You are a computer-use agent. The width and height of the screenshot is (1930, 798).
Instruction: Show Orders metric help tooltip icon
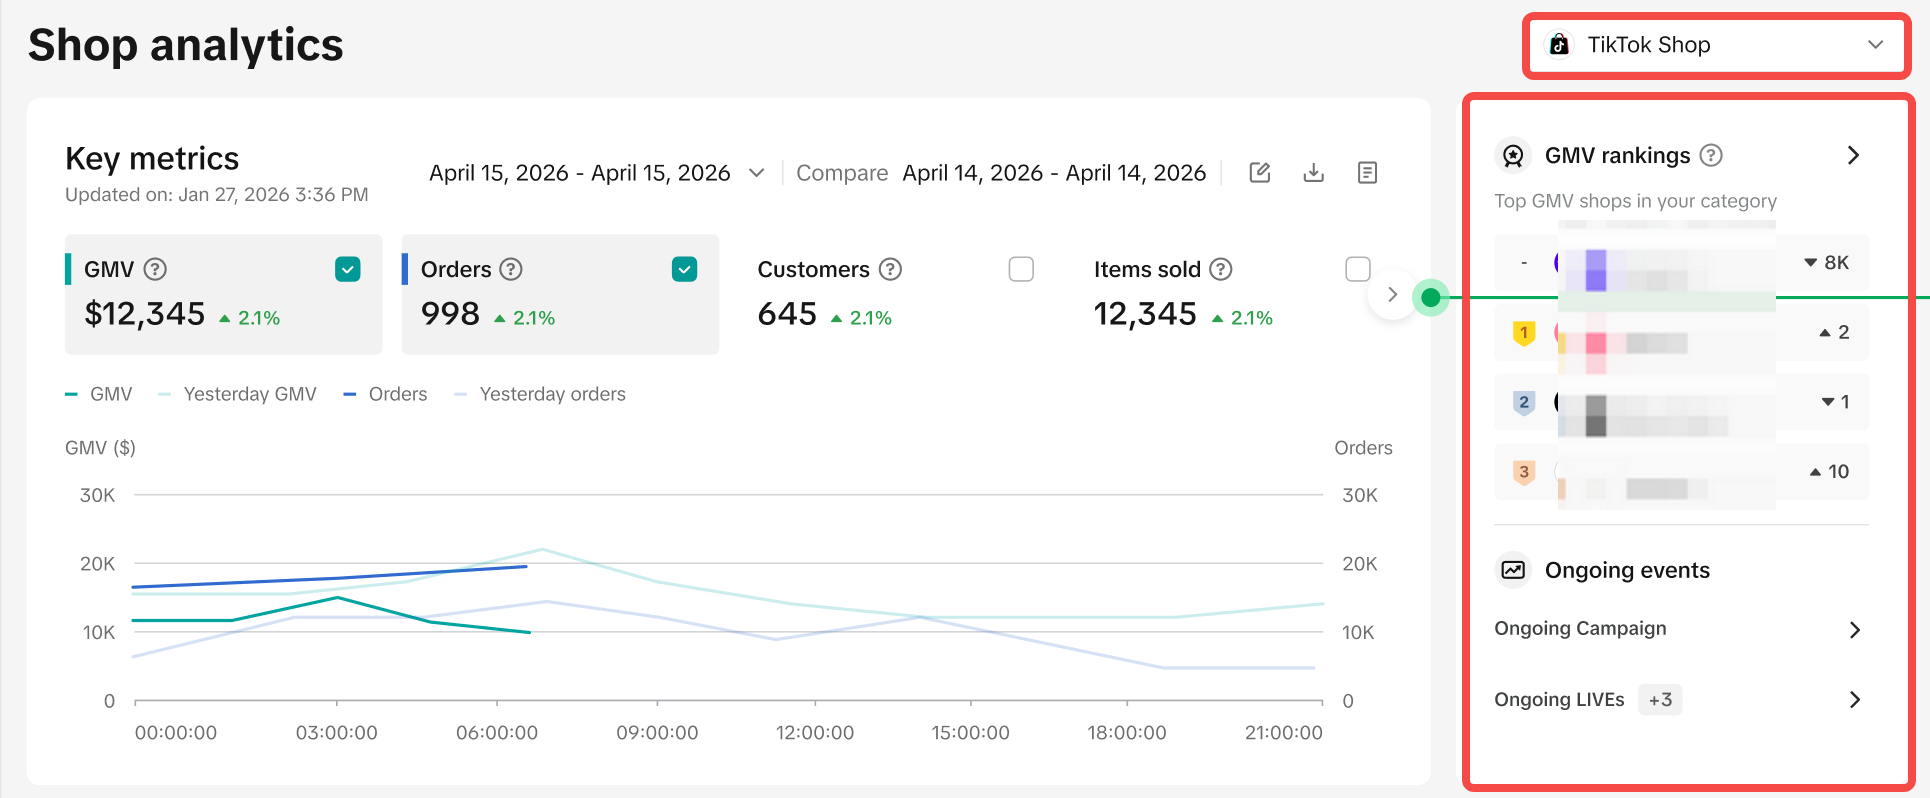[x=511, y=269]
